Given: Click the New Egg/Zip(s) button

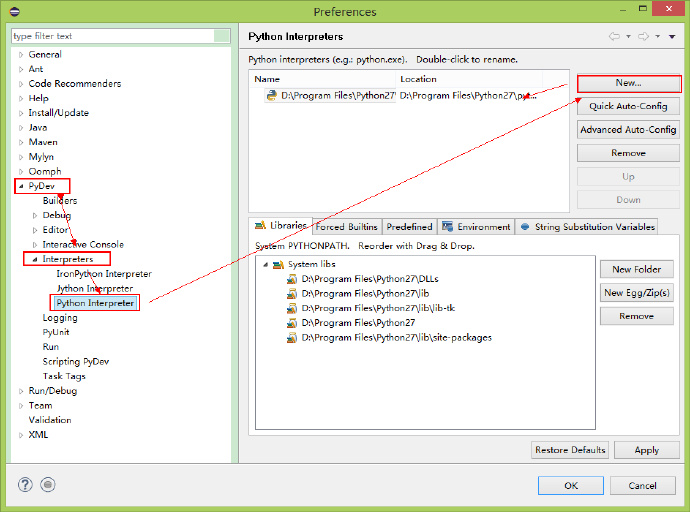Looking at the screenshot, I should click(x=636, y=293).
